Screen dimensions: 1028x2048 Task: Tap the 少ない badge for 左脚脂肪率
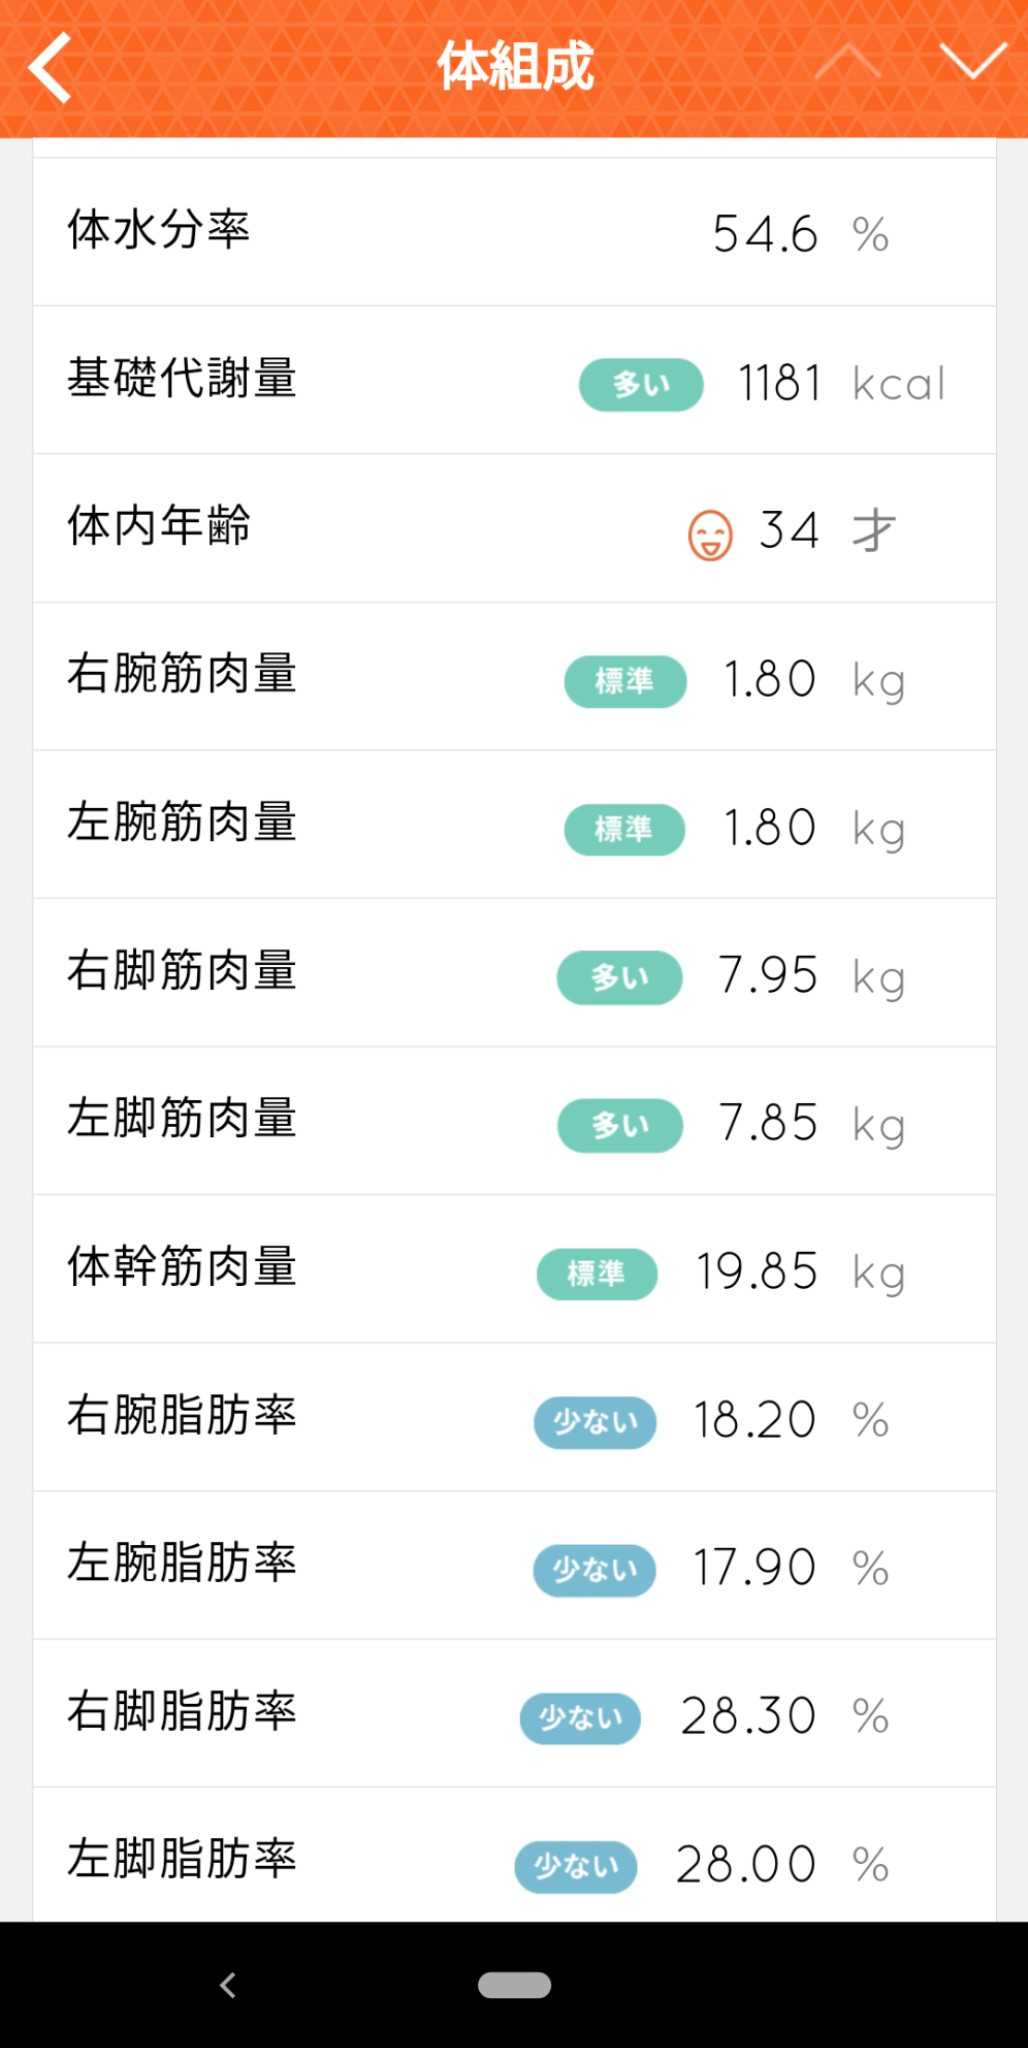click(x=576, y=1866)
